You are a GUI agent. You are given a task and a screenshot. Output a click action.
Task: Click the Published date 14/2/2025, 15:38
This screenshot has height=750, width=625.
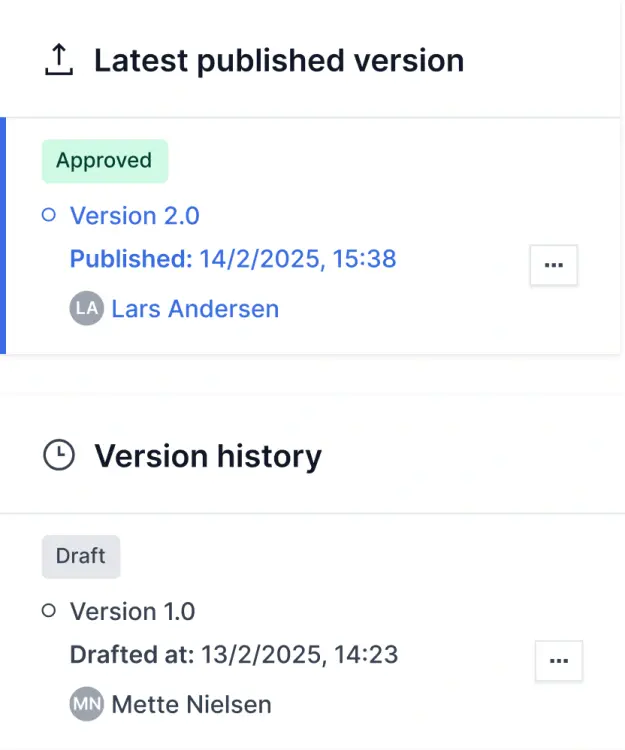pos(298,260)
